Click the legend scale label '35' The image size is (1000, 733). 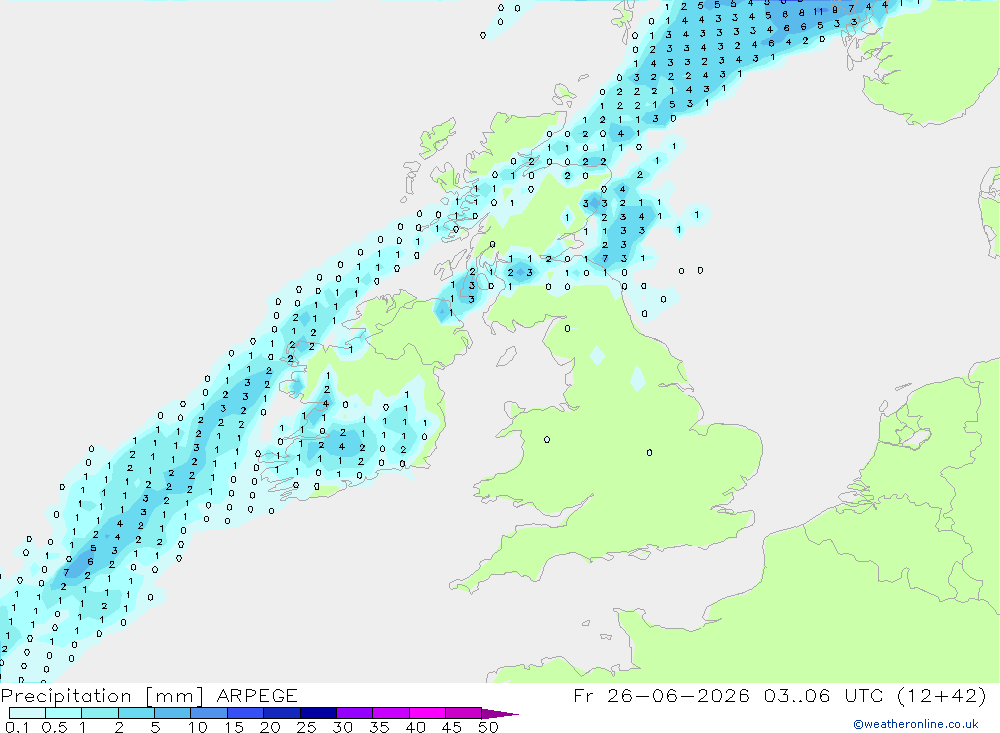[379, 727]
